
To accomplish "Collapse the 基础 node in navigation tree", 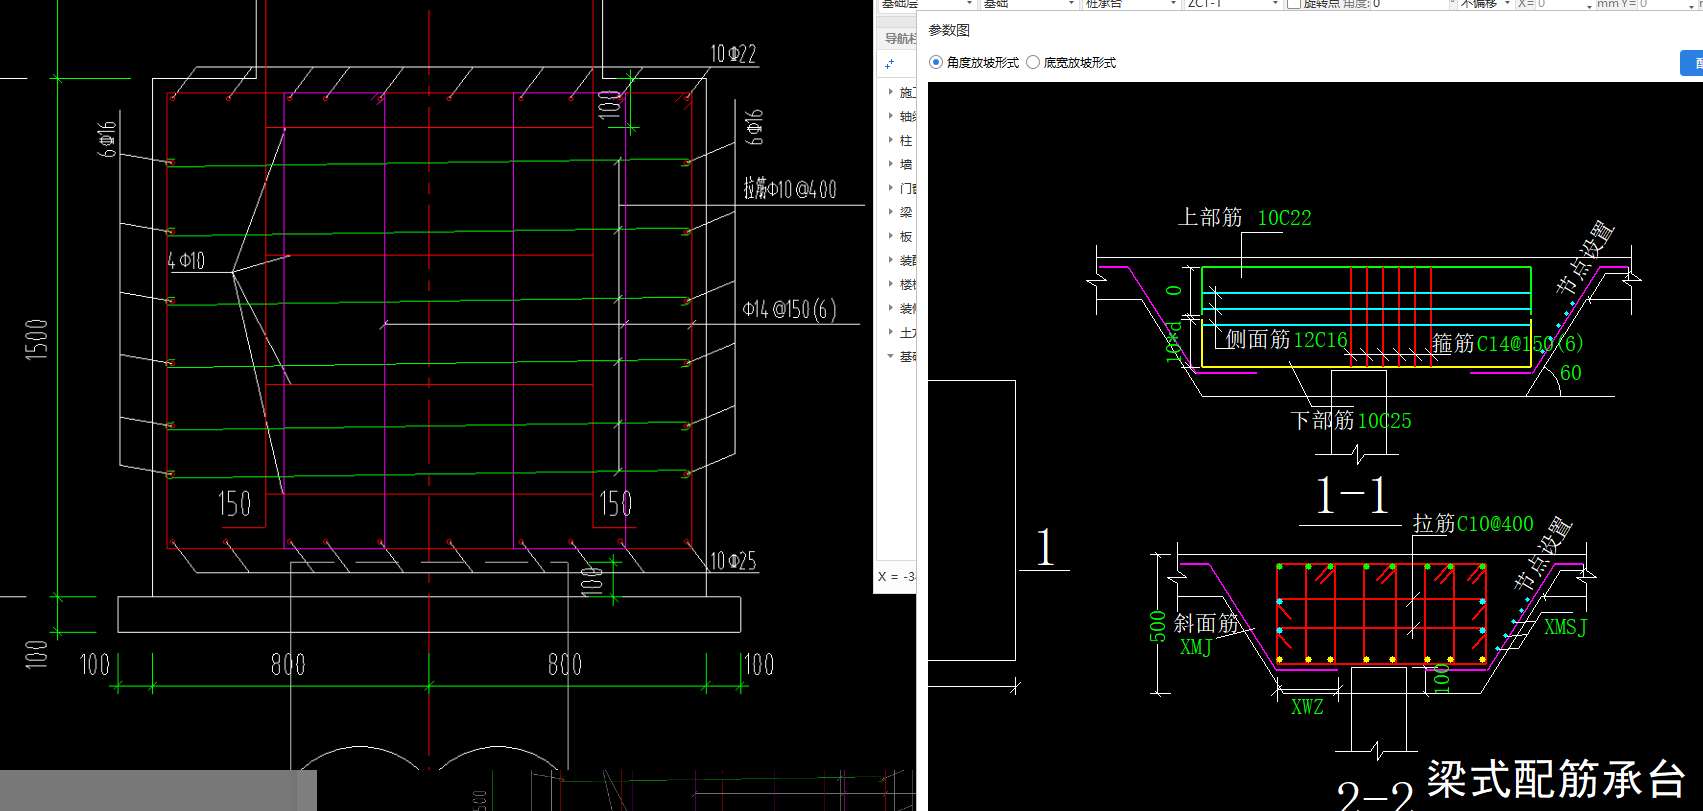I will coord(891,356).
